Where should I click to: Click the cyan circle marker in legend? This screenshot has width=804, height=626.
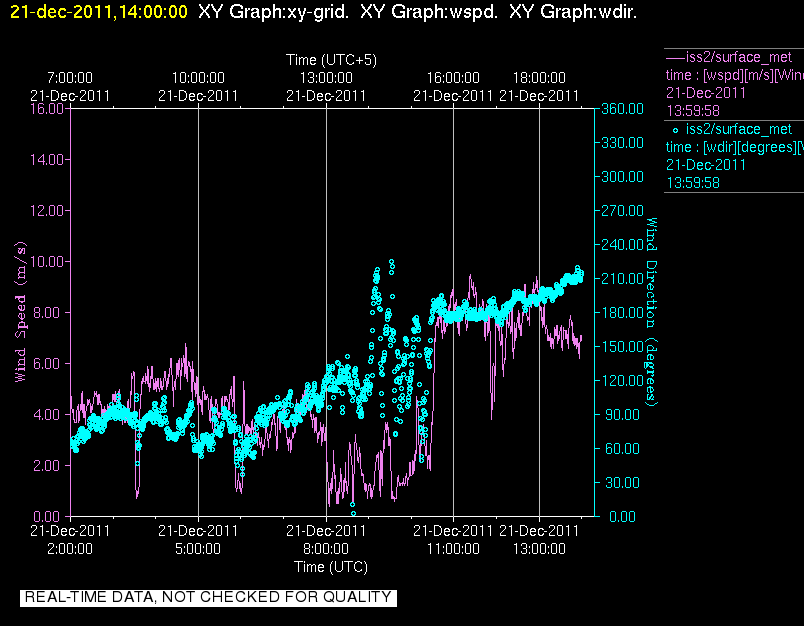(x=675, y=130)
